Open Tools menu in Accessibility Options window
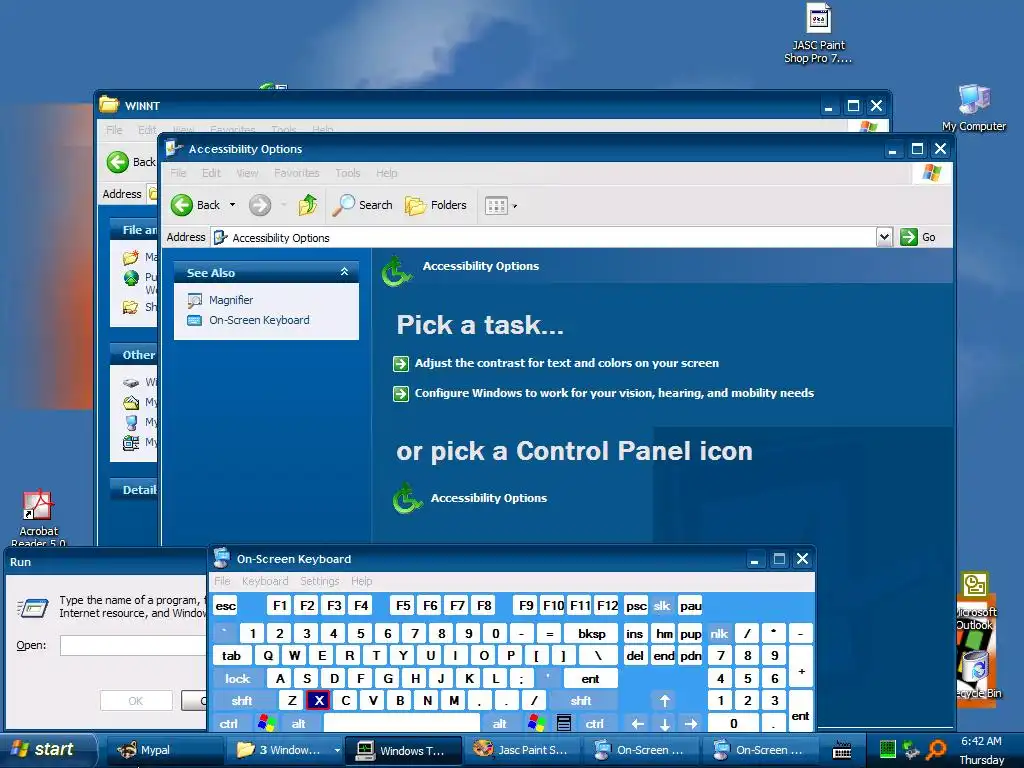The image size is (1024, 768). pos(347,173)
